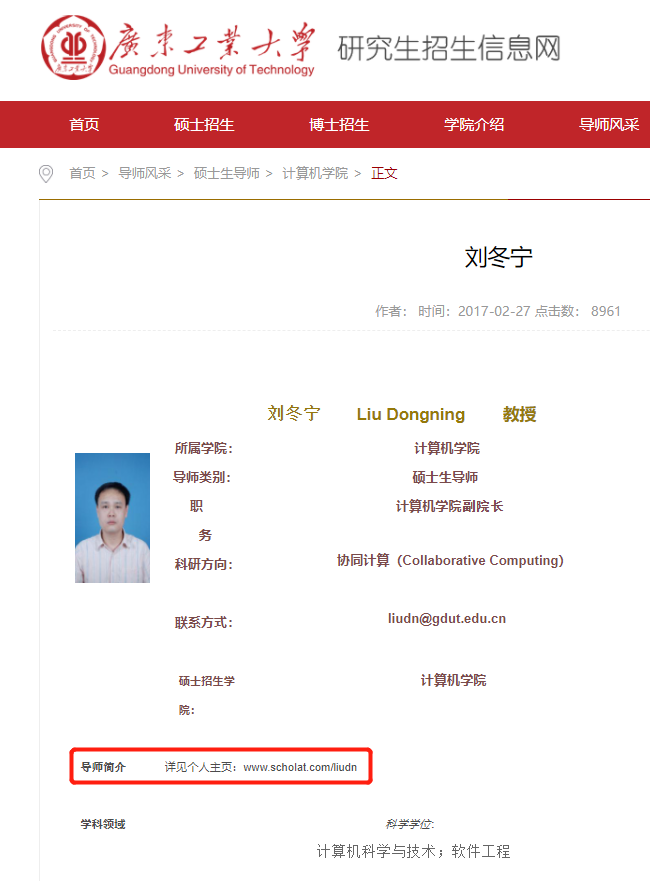The width and height of the screenshot is (650, 881).
Task: Click the 计算机学院副院长 position text
Action: 449,507
